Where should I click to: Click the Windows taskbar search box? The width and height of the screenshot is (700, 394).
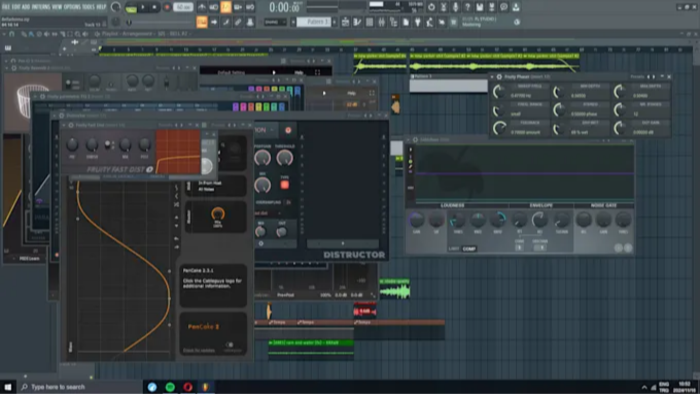79,387
